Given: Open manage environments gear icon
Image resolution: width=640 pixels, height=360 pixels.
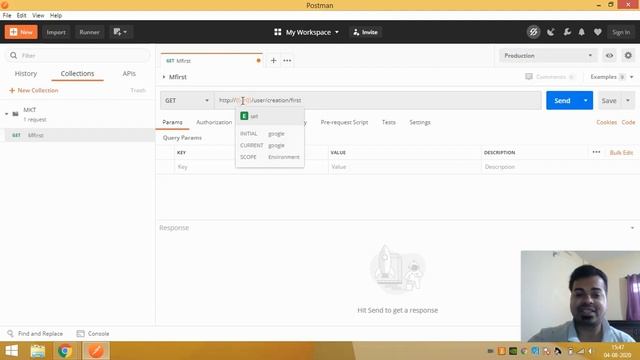Looking at the screenshot, I should click(x=628, y=56).
